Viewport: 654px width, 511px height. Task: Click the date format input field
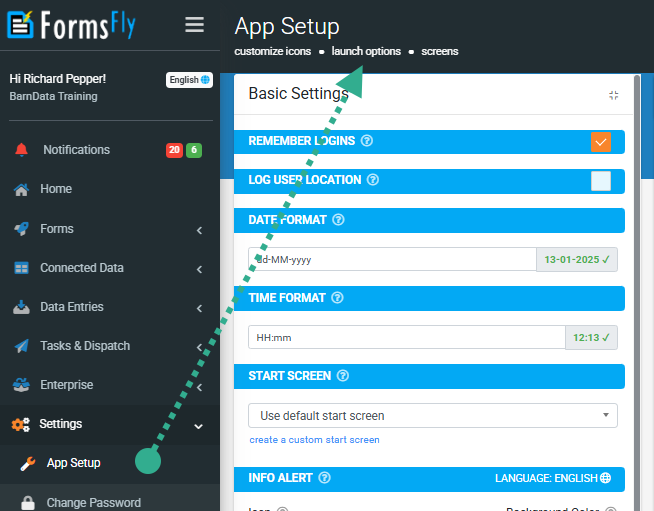(392, 259)
